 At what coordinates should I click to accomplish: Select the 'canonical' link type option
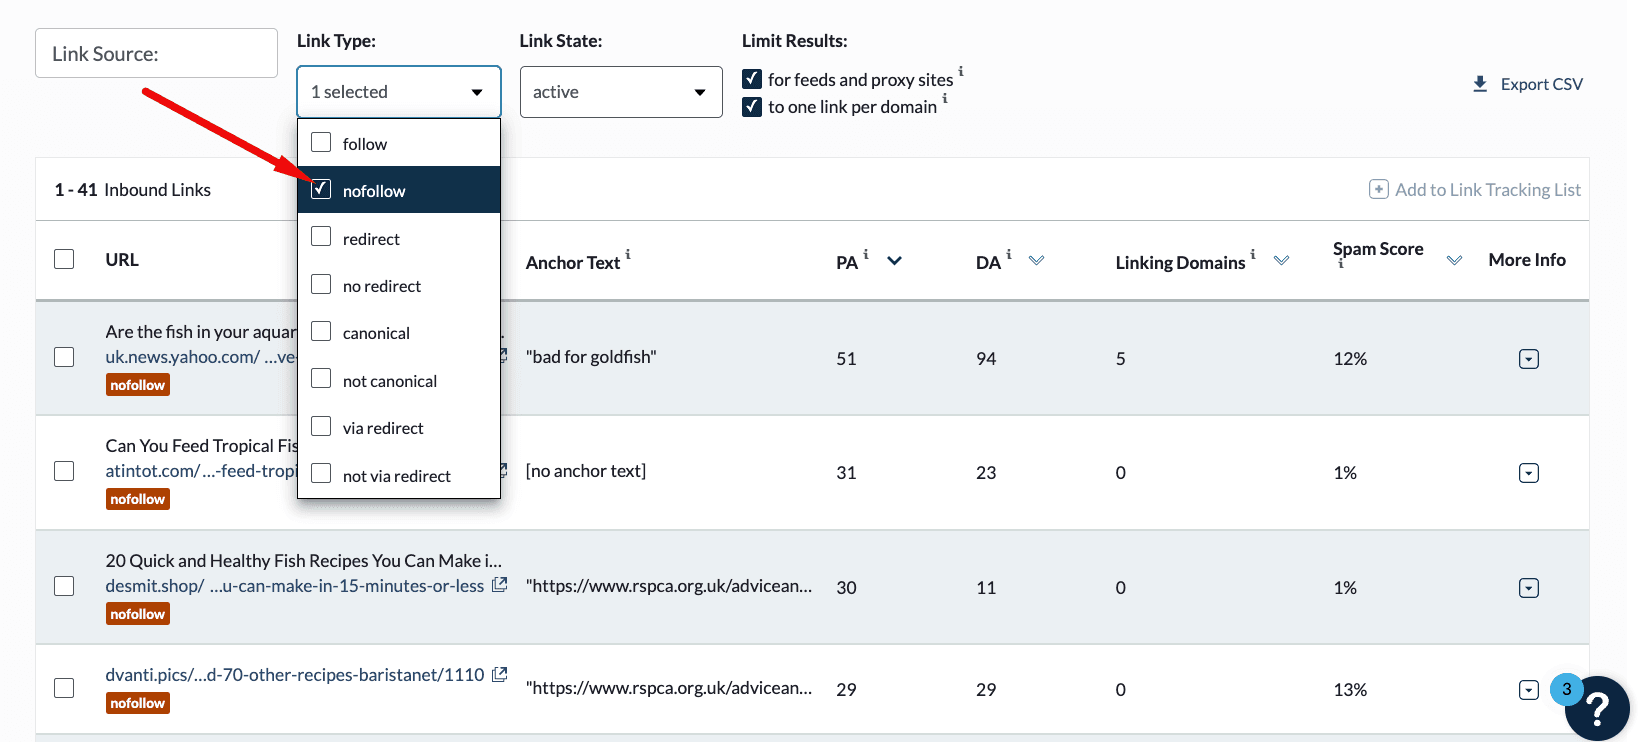click(321, 332)
